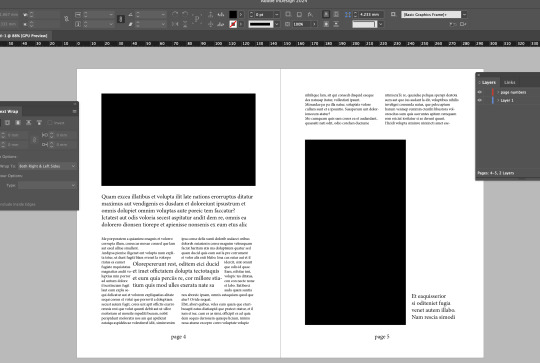Image resolution: width=540 pixels, height=363 pixels.
Task: Select wrap around bounding box in Text Wrap panel
Action: click(8, 123)
